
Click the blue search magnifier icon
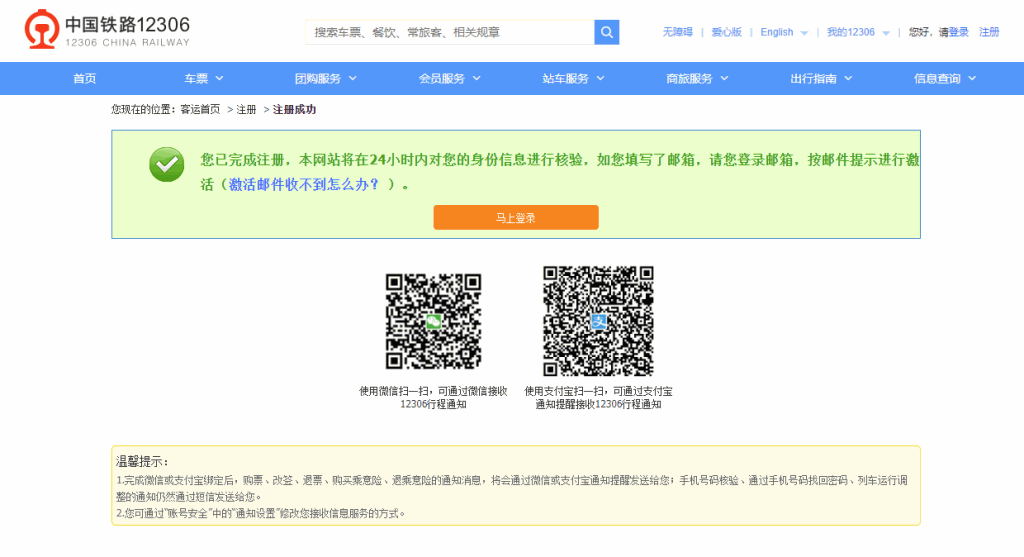coord(606,32)
